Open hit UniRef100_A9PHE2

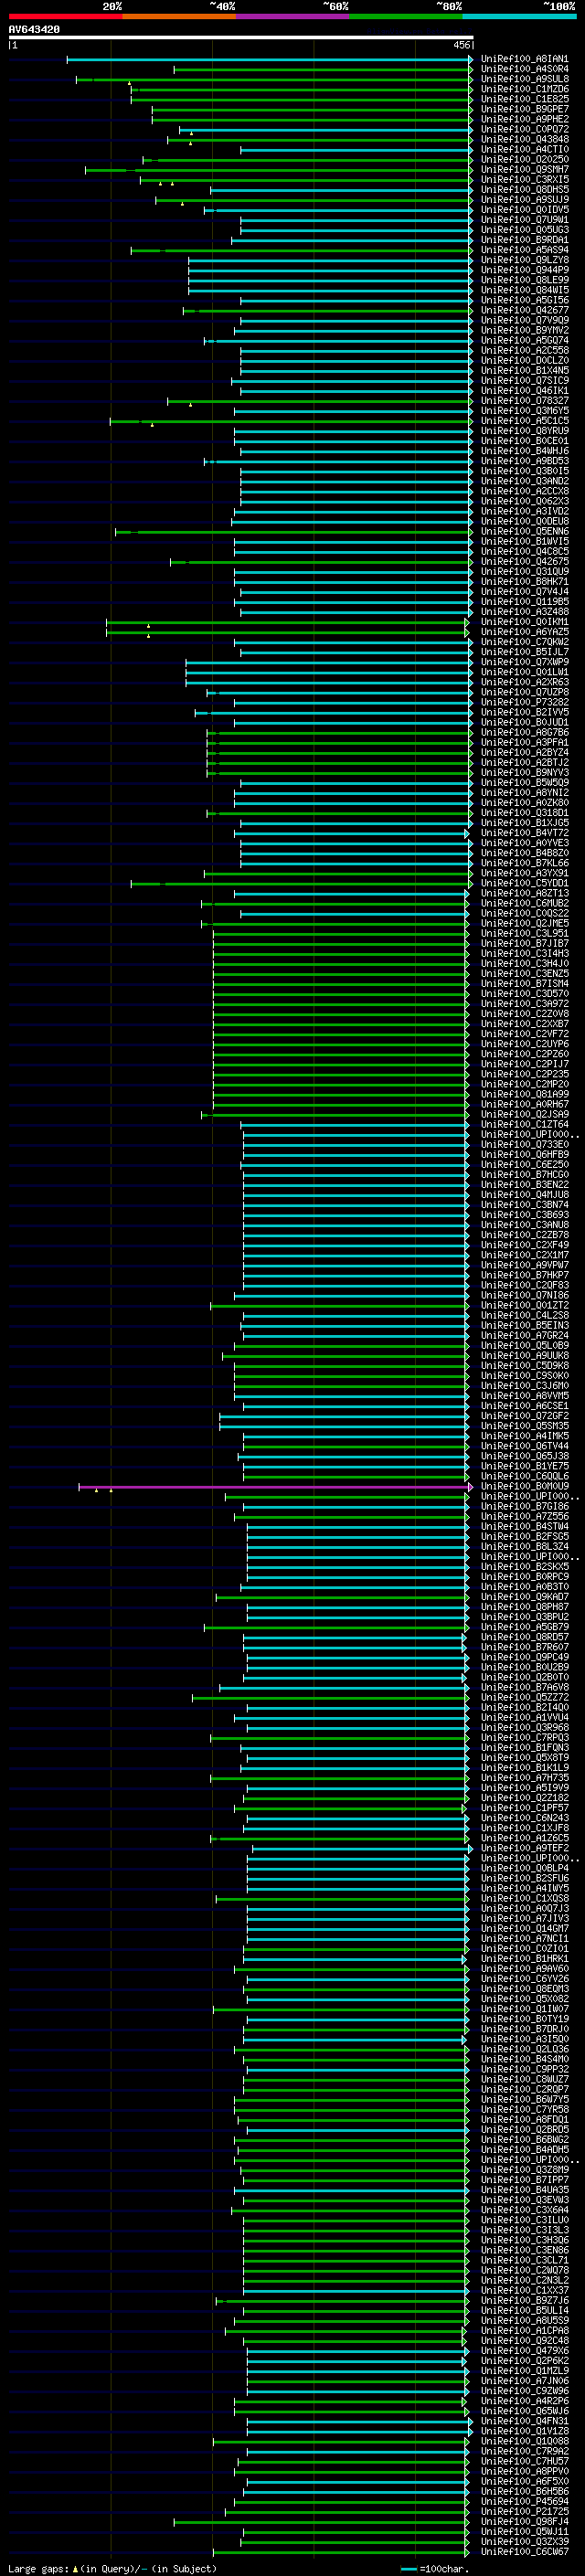(x=525, y=119)
